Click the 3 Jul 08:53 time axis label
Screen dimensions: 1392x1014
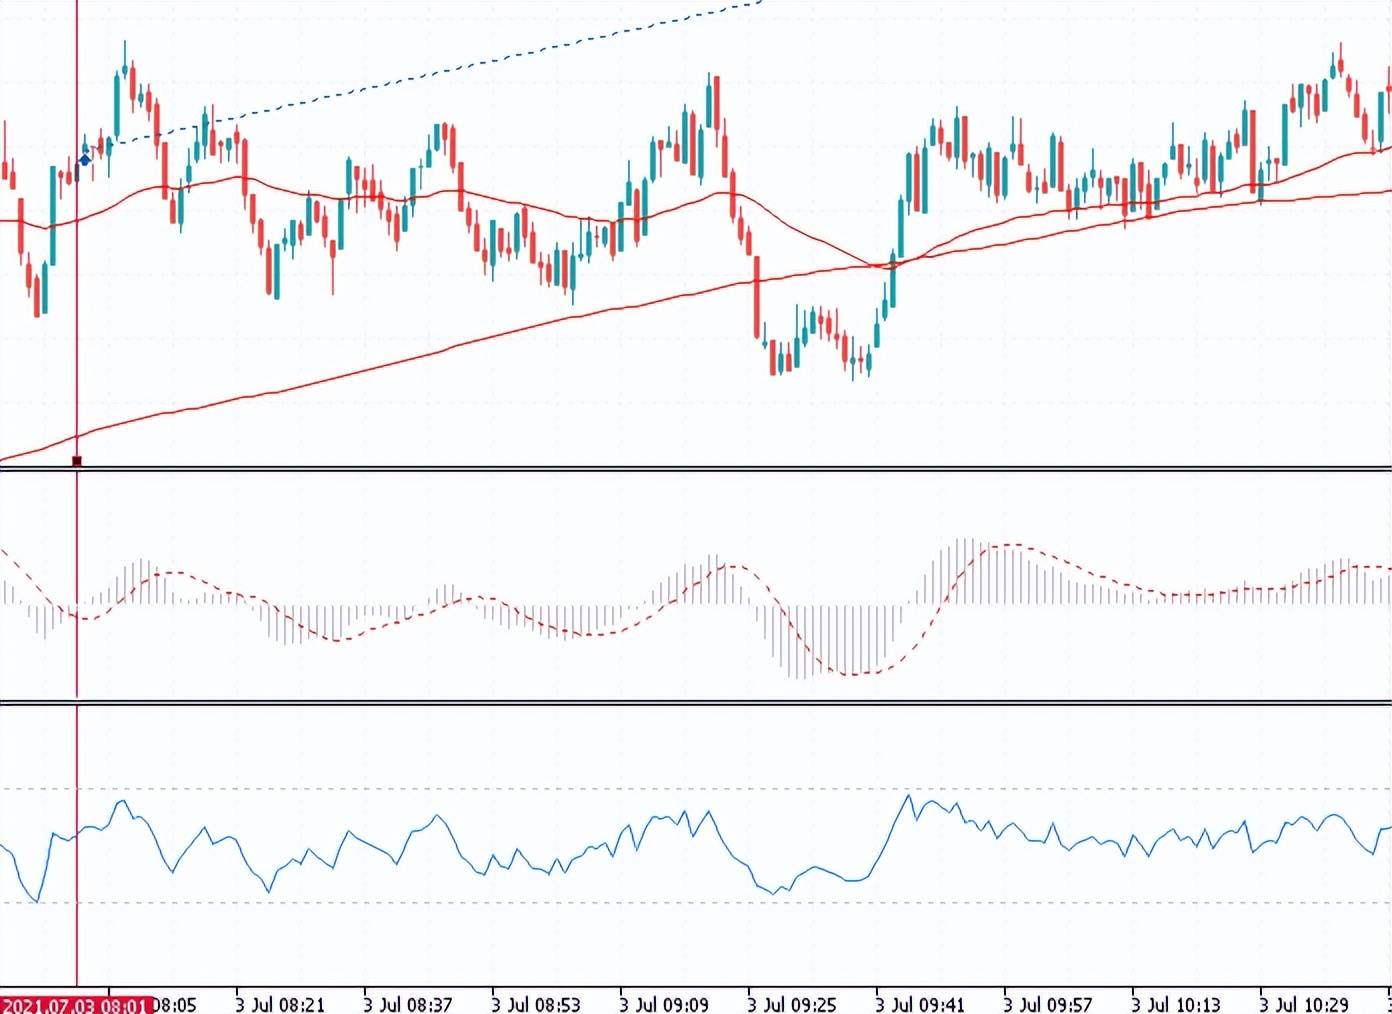click(537, 1004)
